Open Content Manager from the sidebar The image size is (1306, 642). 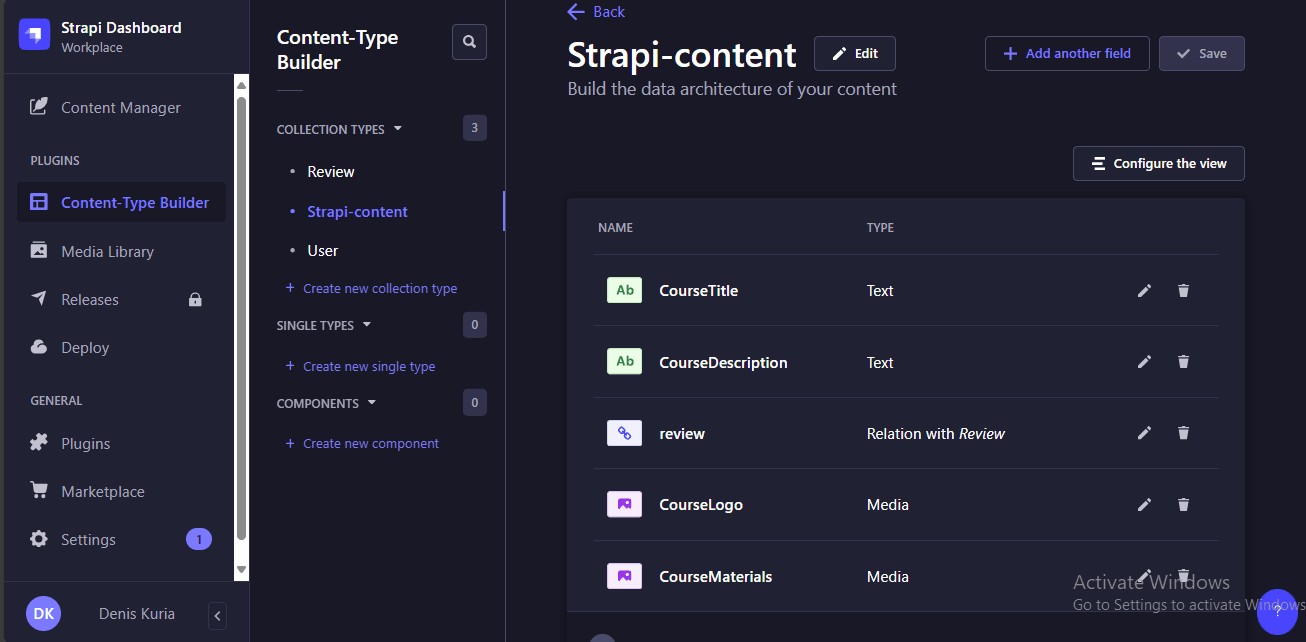coord(121,107)
